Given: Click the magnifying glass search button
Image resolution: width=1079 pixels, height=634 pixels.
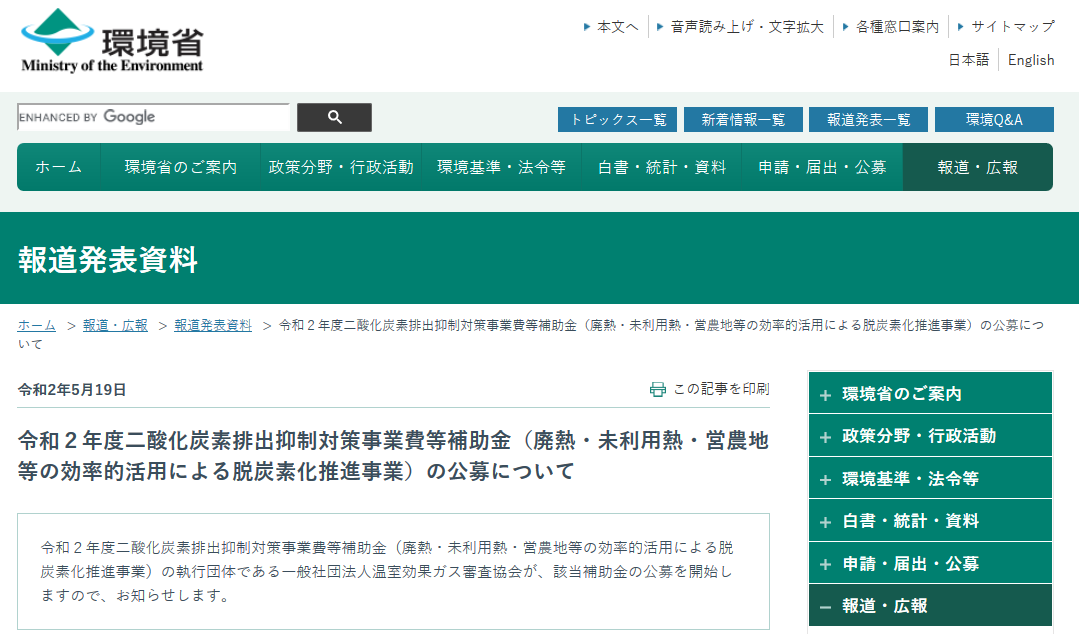Looking at the screenshot, I should coord(334,117).
